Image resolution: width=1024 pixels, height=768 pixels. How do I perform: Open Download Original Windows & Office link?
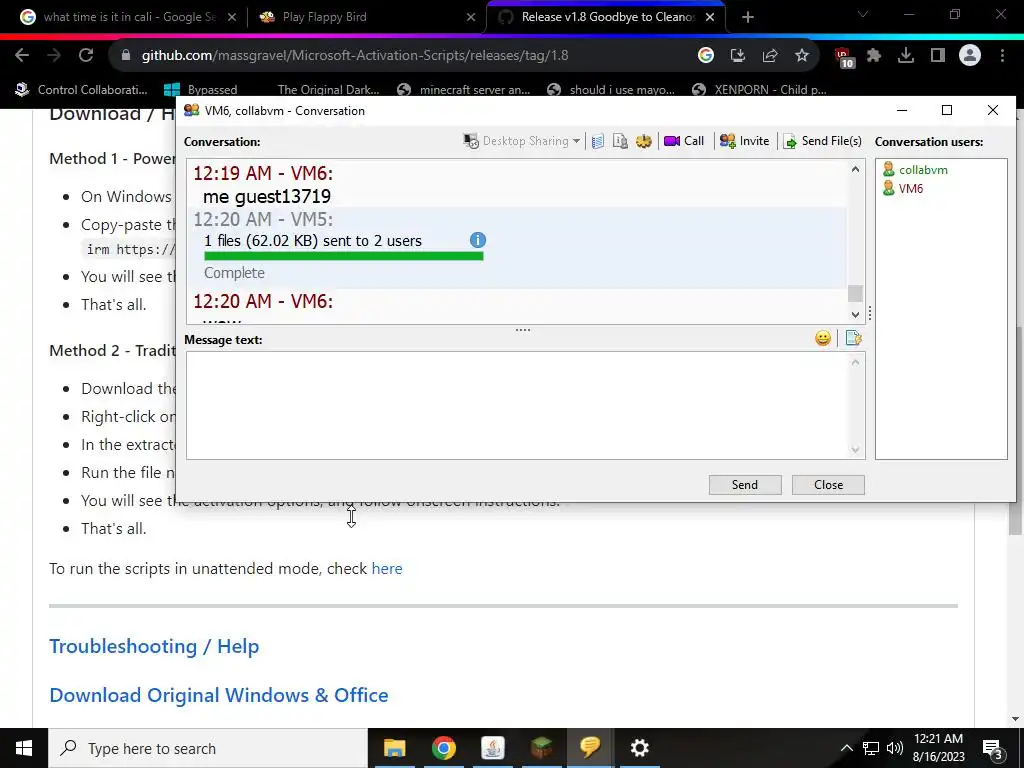[x=219, y=695]
